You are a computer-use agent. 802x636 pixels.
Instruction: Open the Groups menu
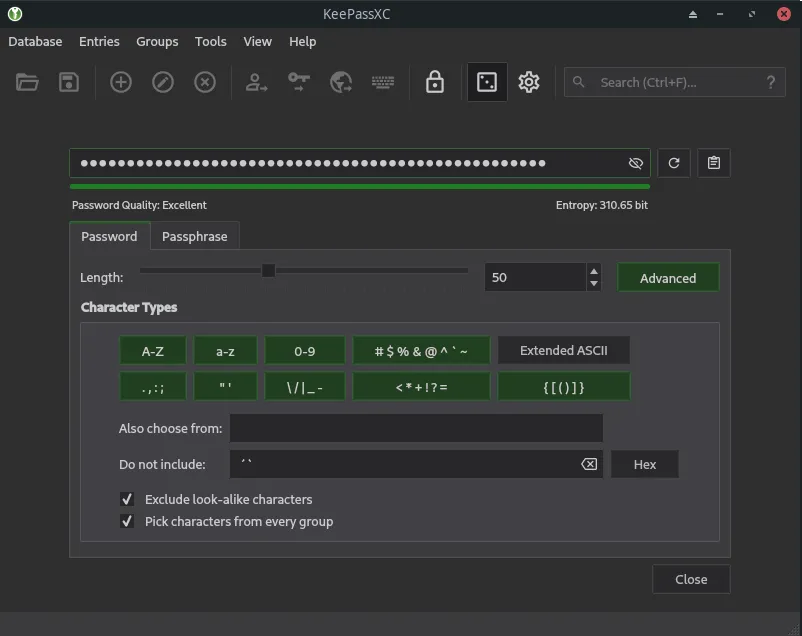157,41
